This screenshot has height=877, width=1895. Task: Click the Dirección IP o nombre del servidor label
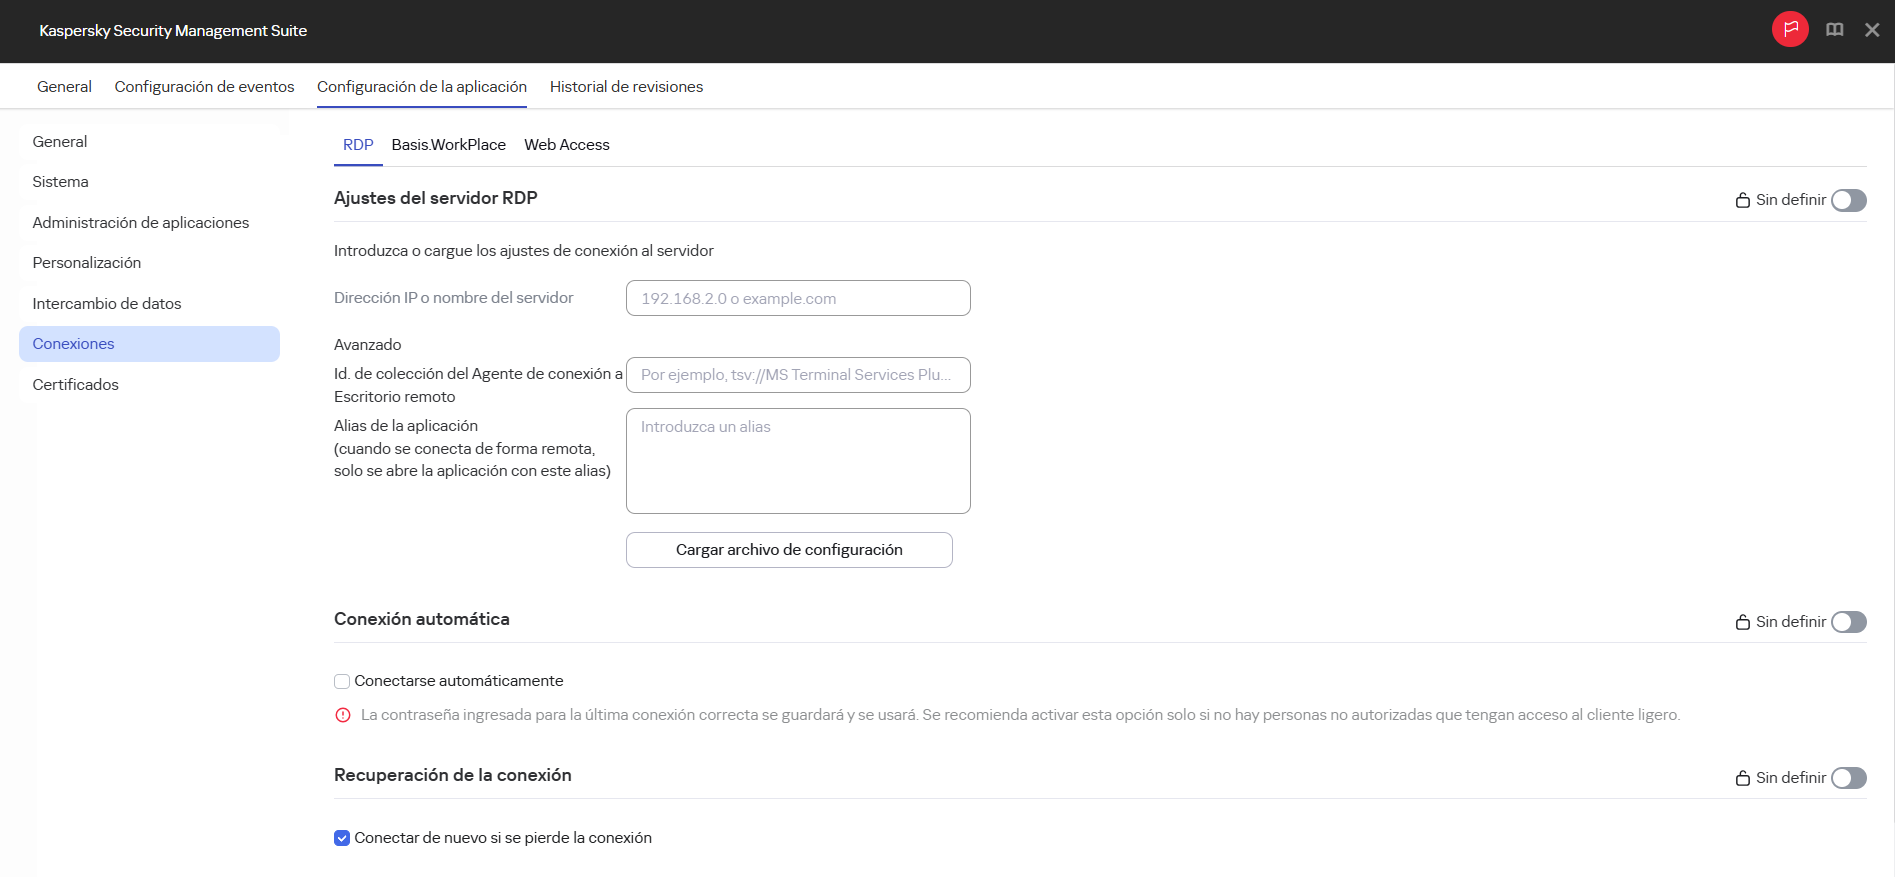(x=454, y=298)
